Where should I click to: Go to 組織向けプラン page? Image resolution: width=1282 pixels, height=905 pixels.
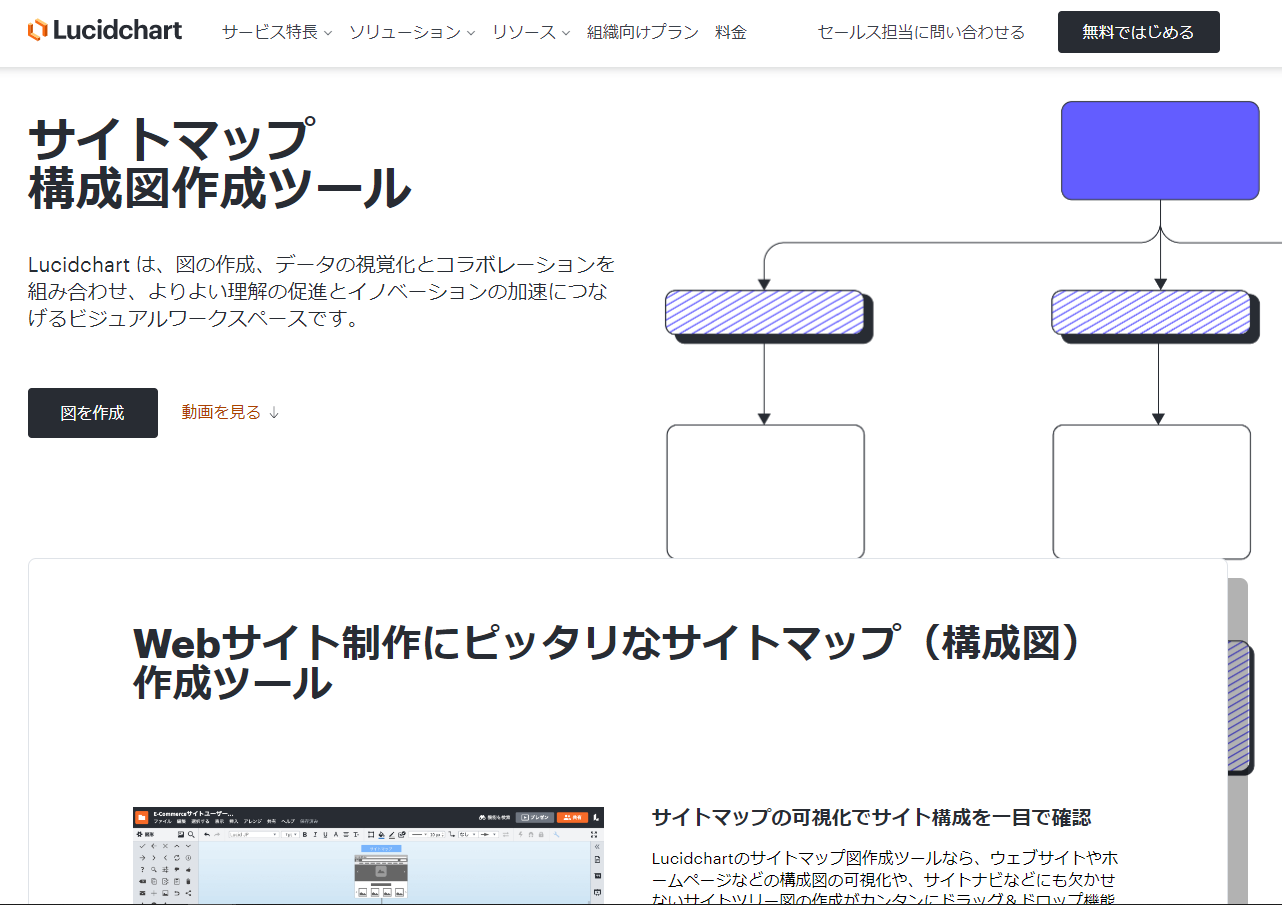coord(643,32)
